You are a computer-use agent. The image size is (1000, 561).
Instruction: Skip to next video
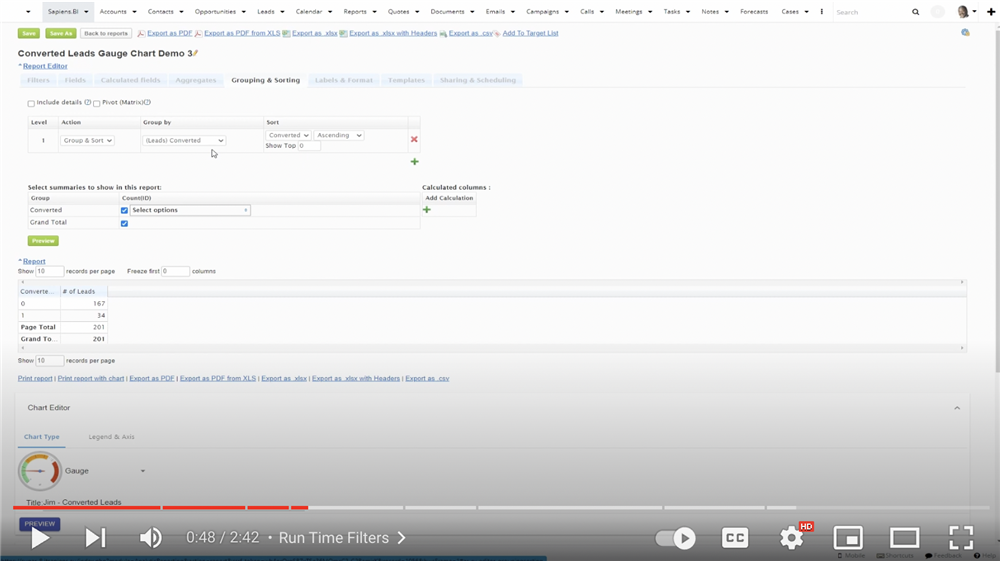click(x=95, y=538)
